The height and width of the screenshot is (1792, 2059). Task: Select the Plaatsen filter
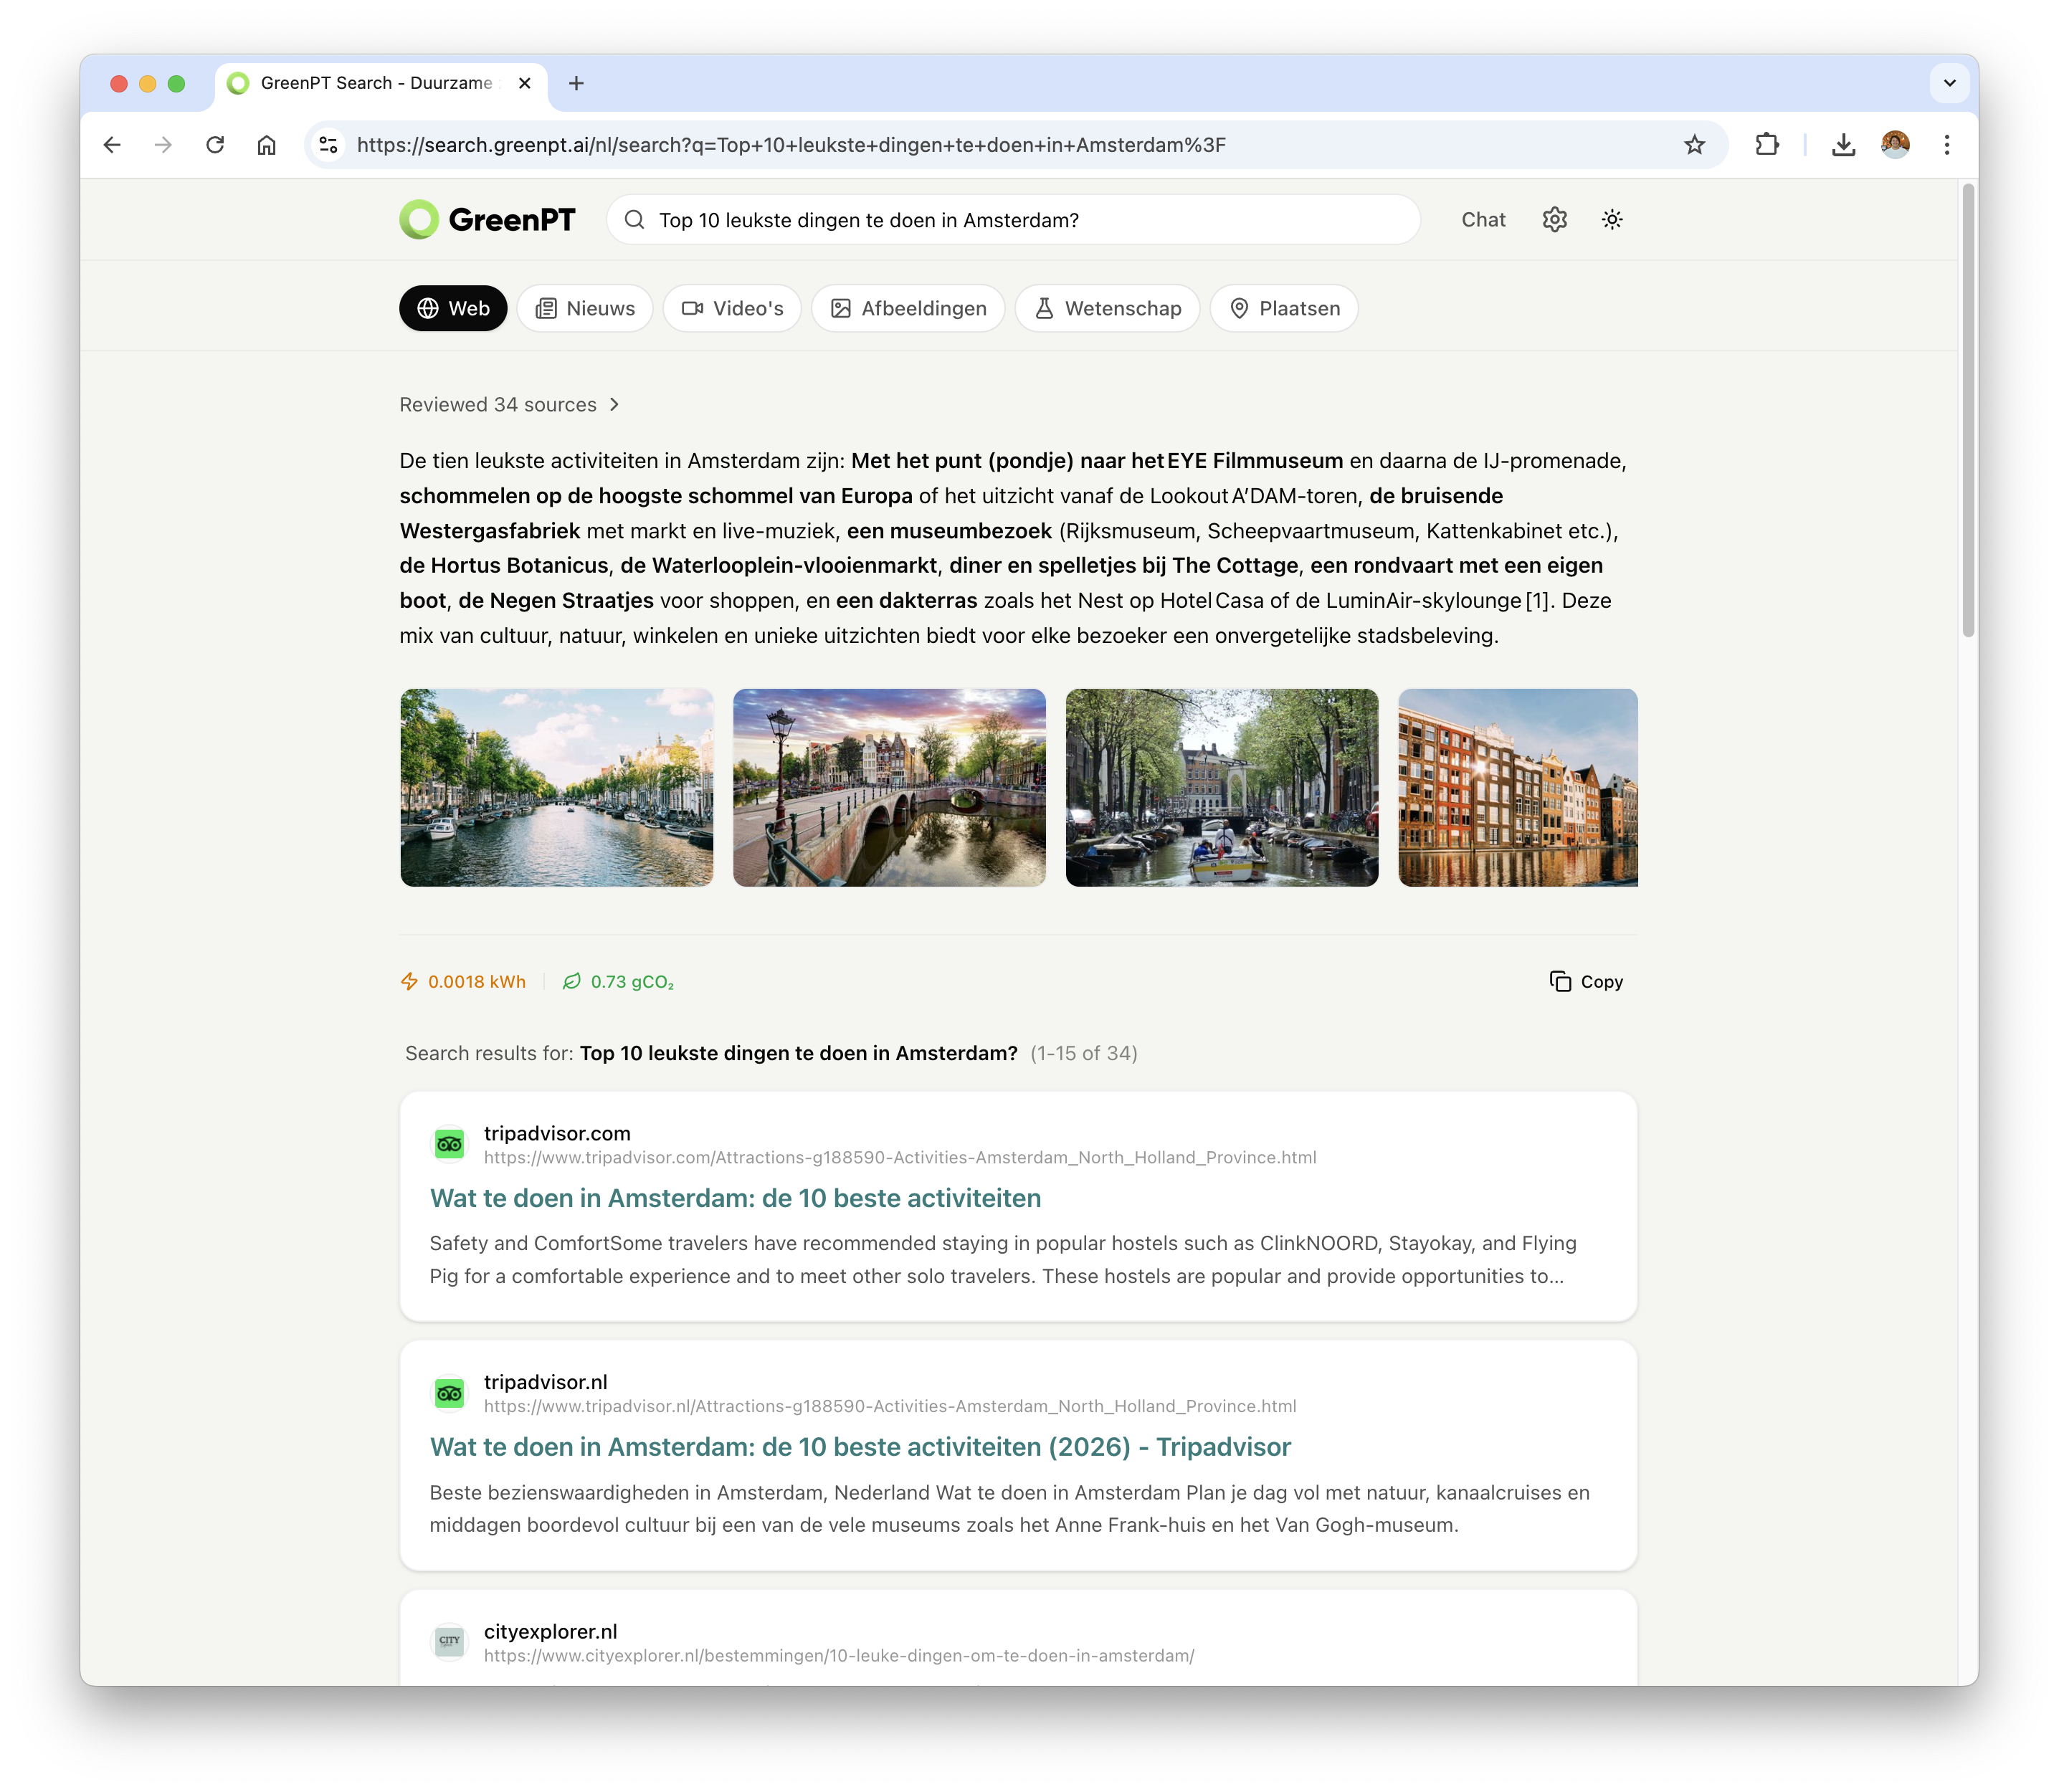1284,309
